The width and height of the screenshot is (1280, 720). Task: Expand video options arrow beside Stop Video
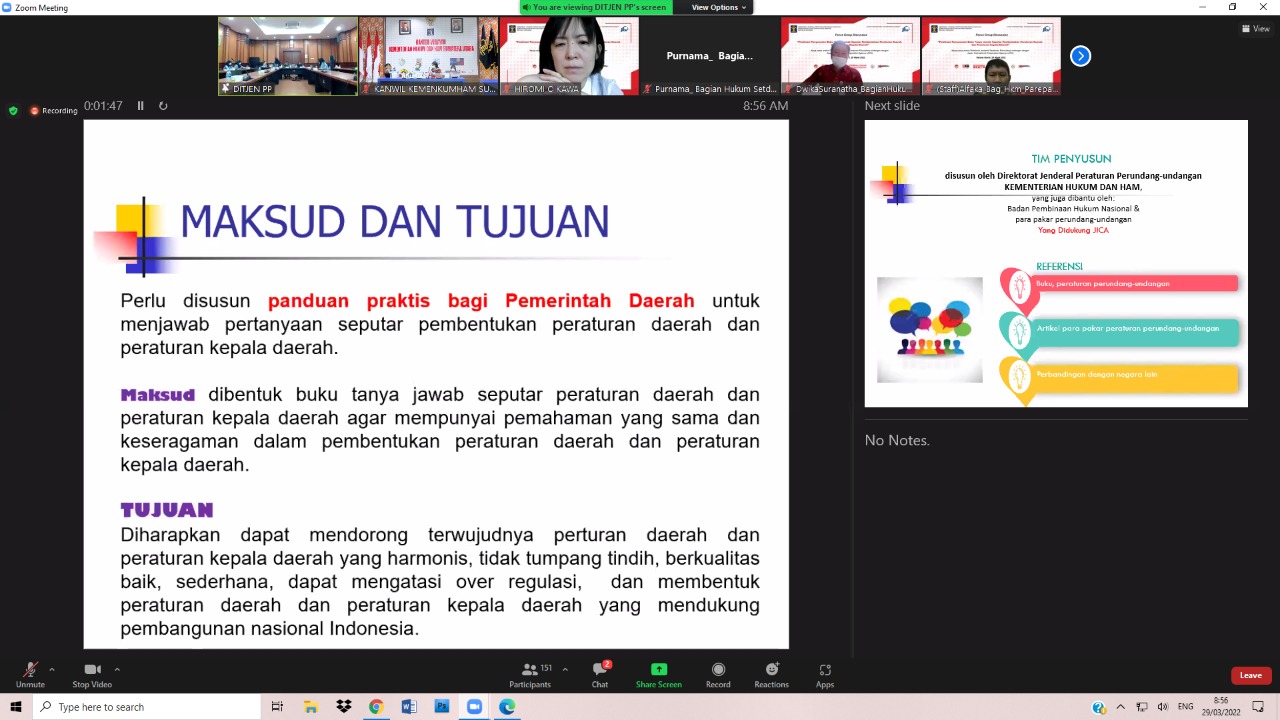point(117,669)
